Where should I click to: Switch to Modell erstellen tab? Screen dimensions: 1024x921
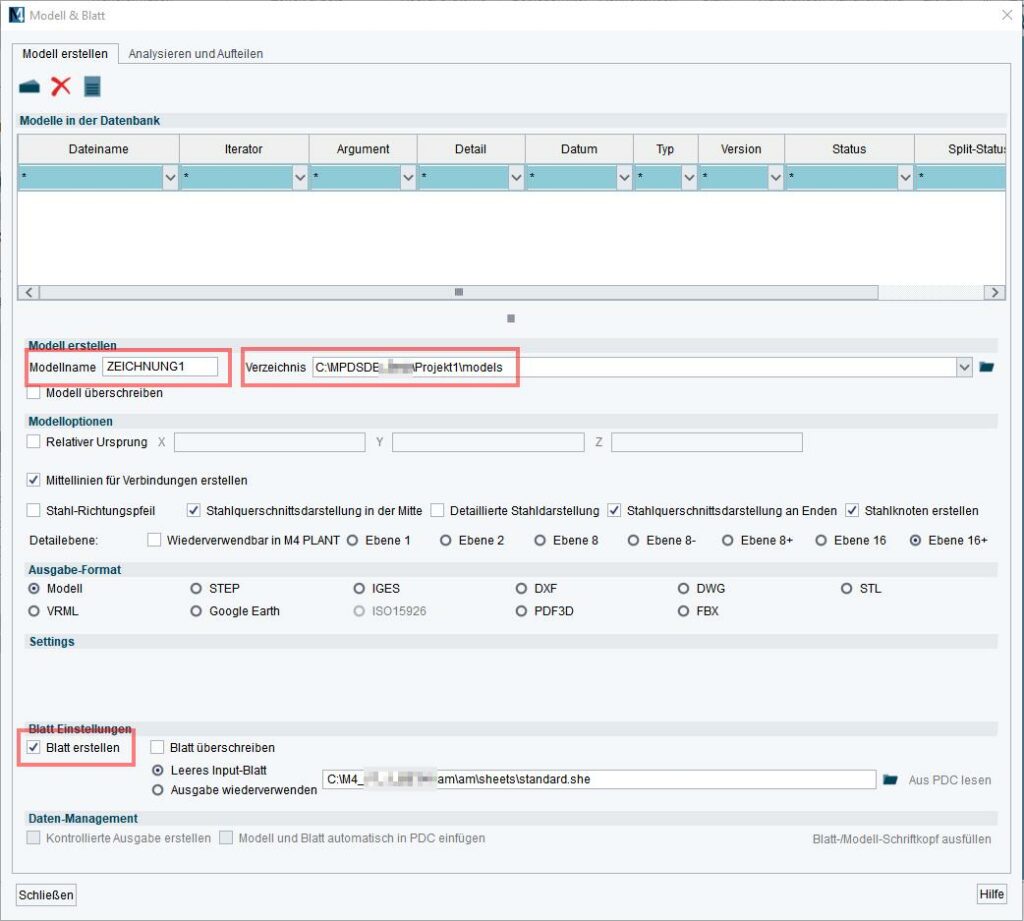click(x=65, y=54)
